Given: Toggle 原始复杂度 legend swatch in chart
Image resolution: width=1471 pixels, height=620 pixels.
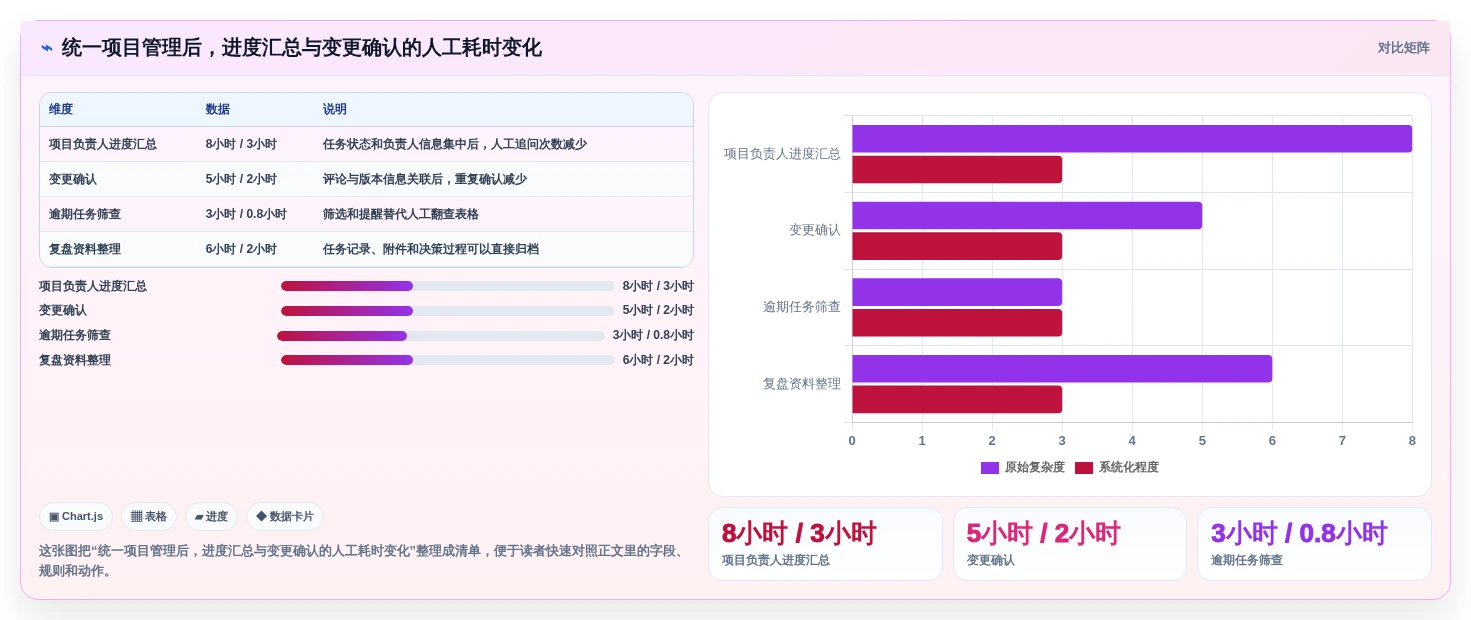Looking at the screenshot, I should (990, 468).
